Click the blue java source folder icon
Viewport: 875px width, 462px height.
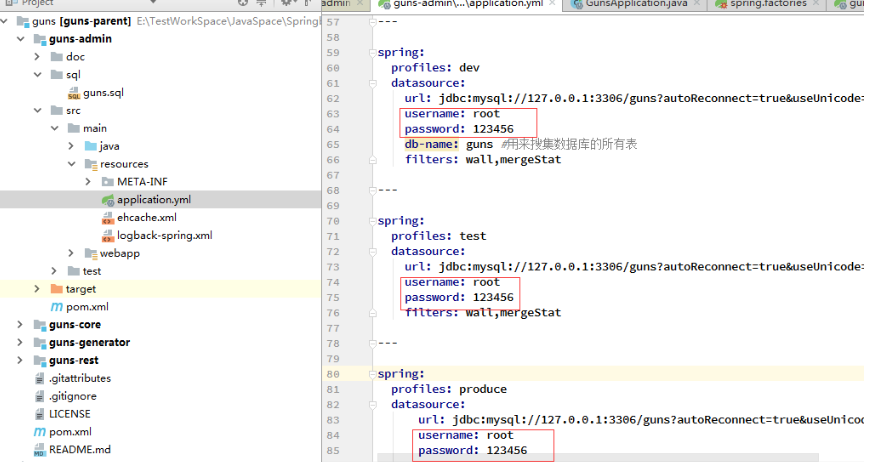click(x=90, y=146)
